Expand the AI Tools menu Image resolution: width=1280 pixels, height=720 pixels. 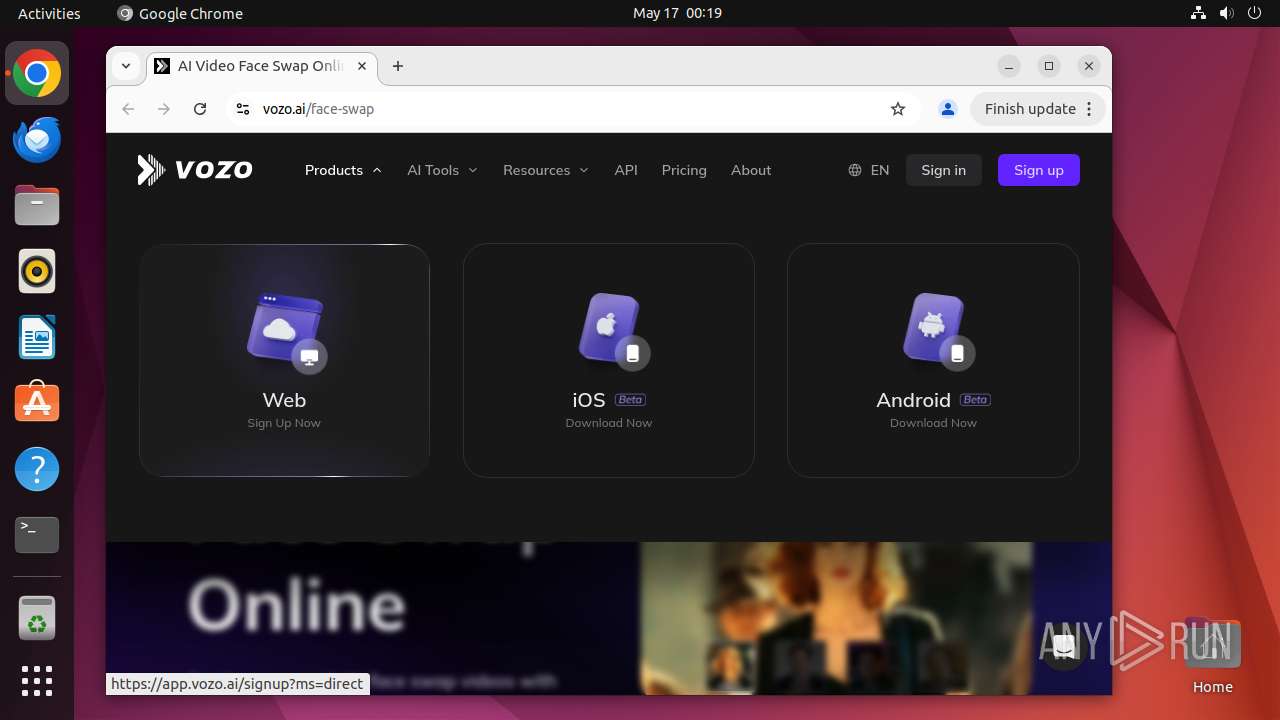coord(442,170)
